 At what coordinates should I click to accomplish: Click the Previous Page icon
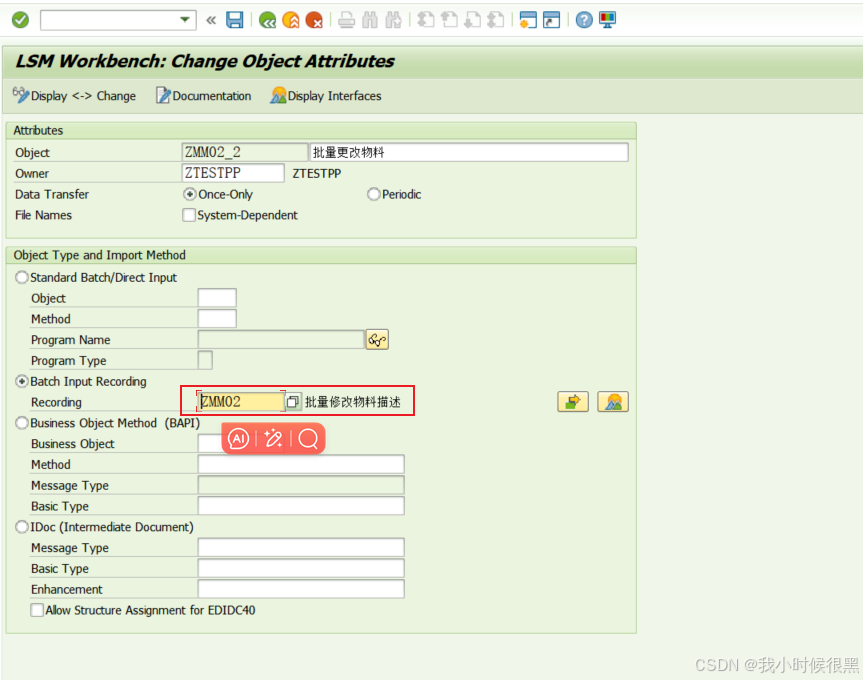[x=449, y=20]
